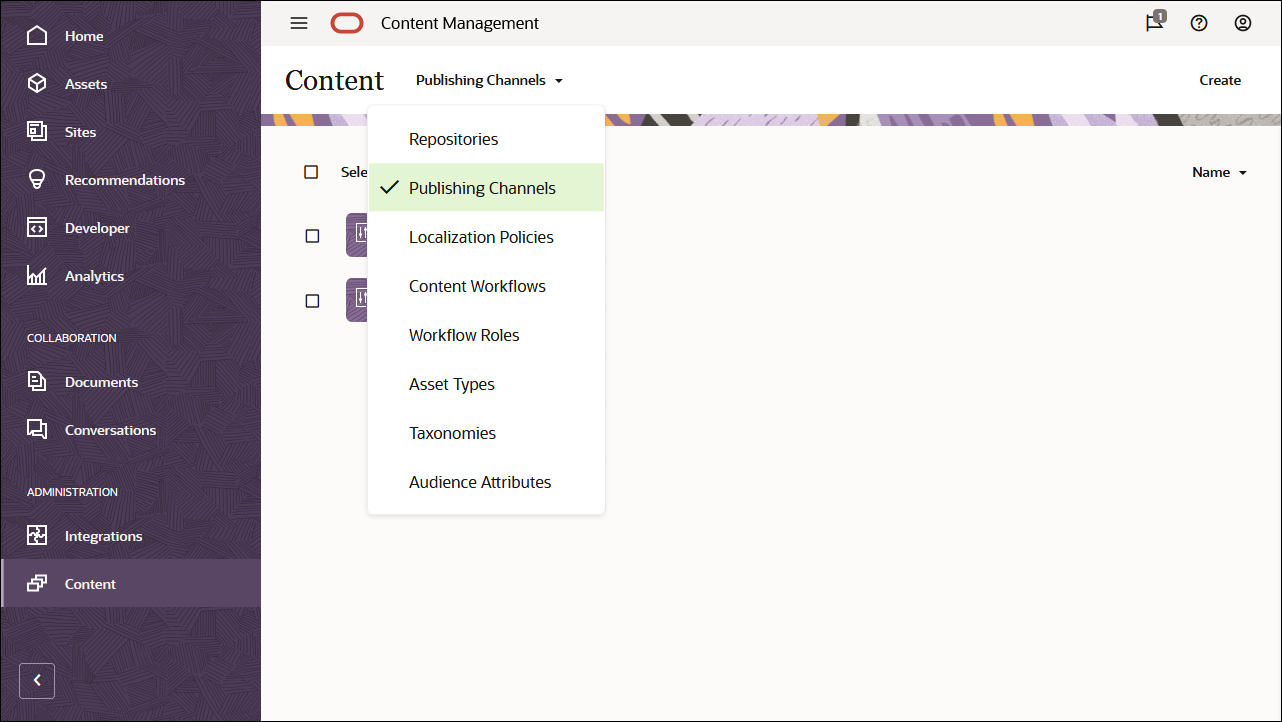Open Documents under Collaboration
This screenshot has width=1282, height=722.
(101, 381)
